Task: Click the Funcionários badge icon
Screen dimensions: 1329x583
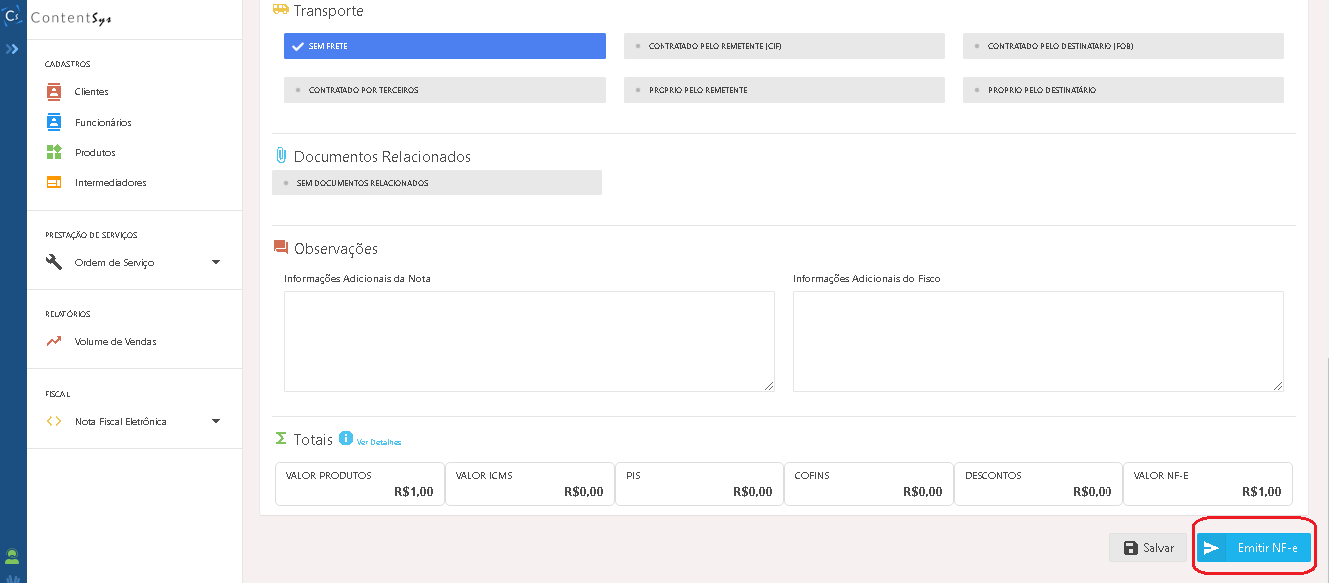Action: pos(54,122)
